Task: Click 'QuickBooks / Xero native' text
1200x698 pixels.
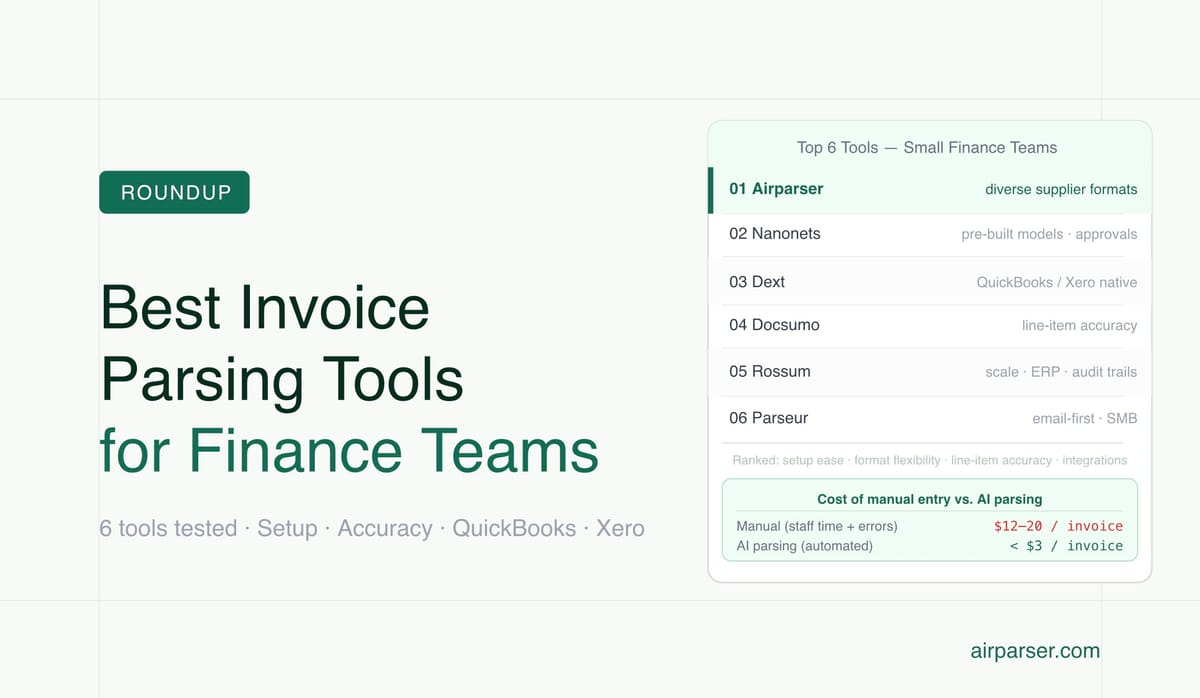Action: click(x=1057, y=282)
